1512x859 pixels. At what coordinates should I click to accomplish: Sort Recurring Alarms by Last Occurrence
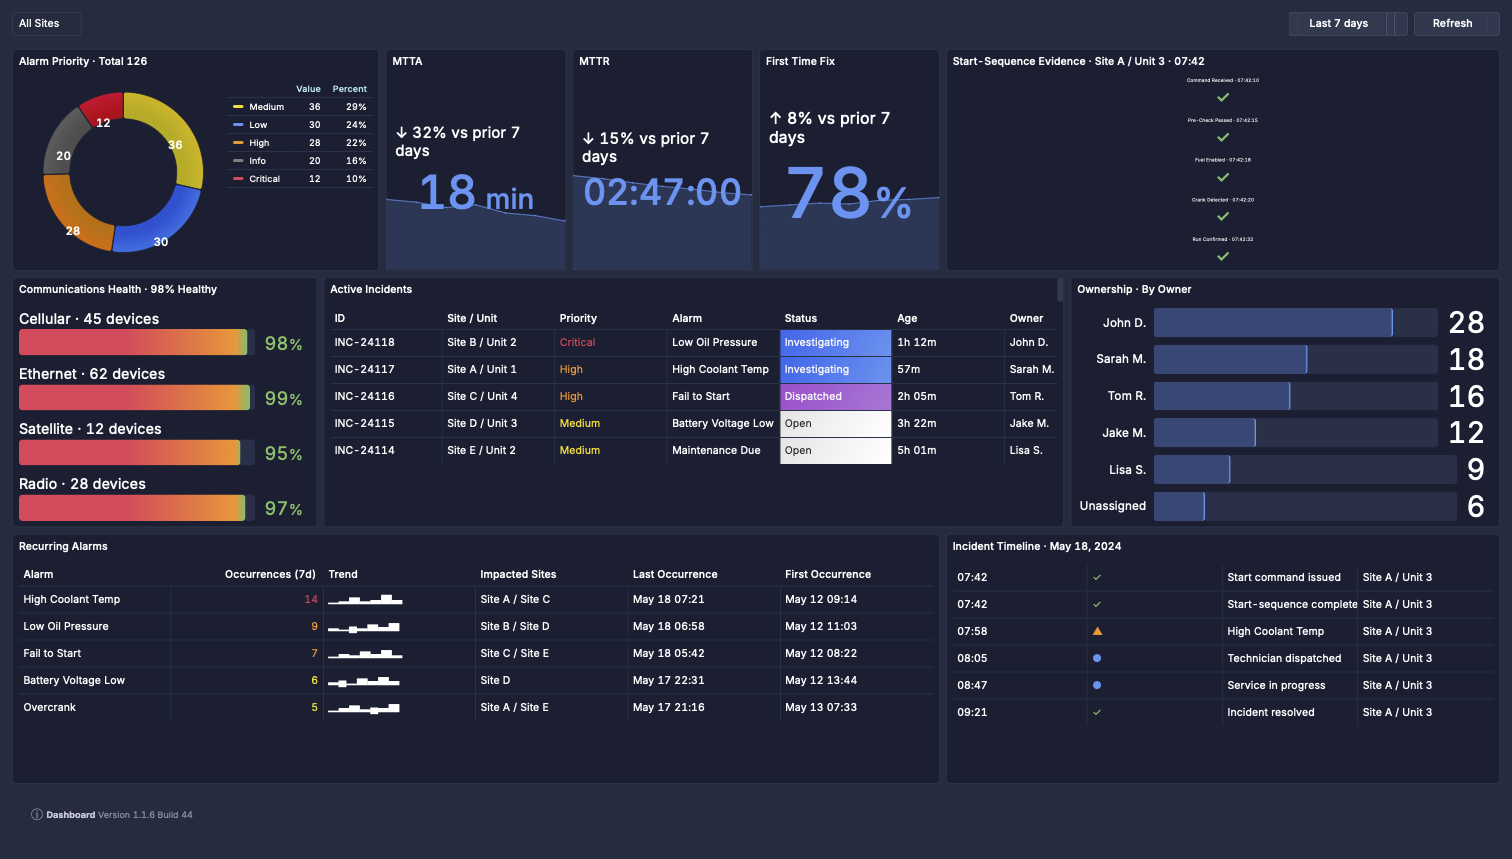(x=675, y=574)
